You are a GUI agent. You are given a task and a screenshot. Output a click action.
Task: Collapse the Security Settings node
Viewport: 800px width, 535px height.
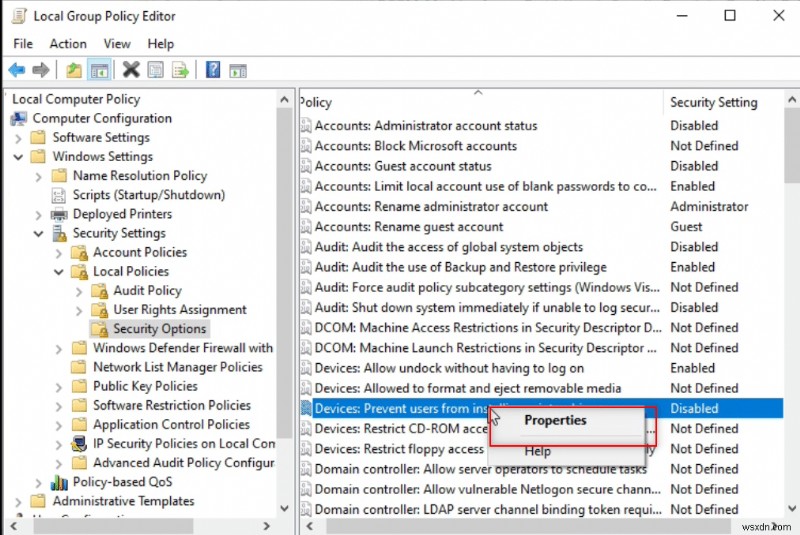pyautogui.click(x=38, y=234)
